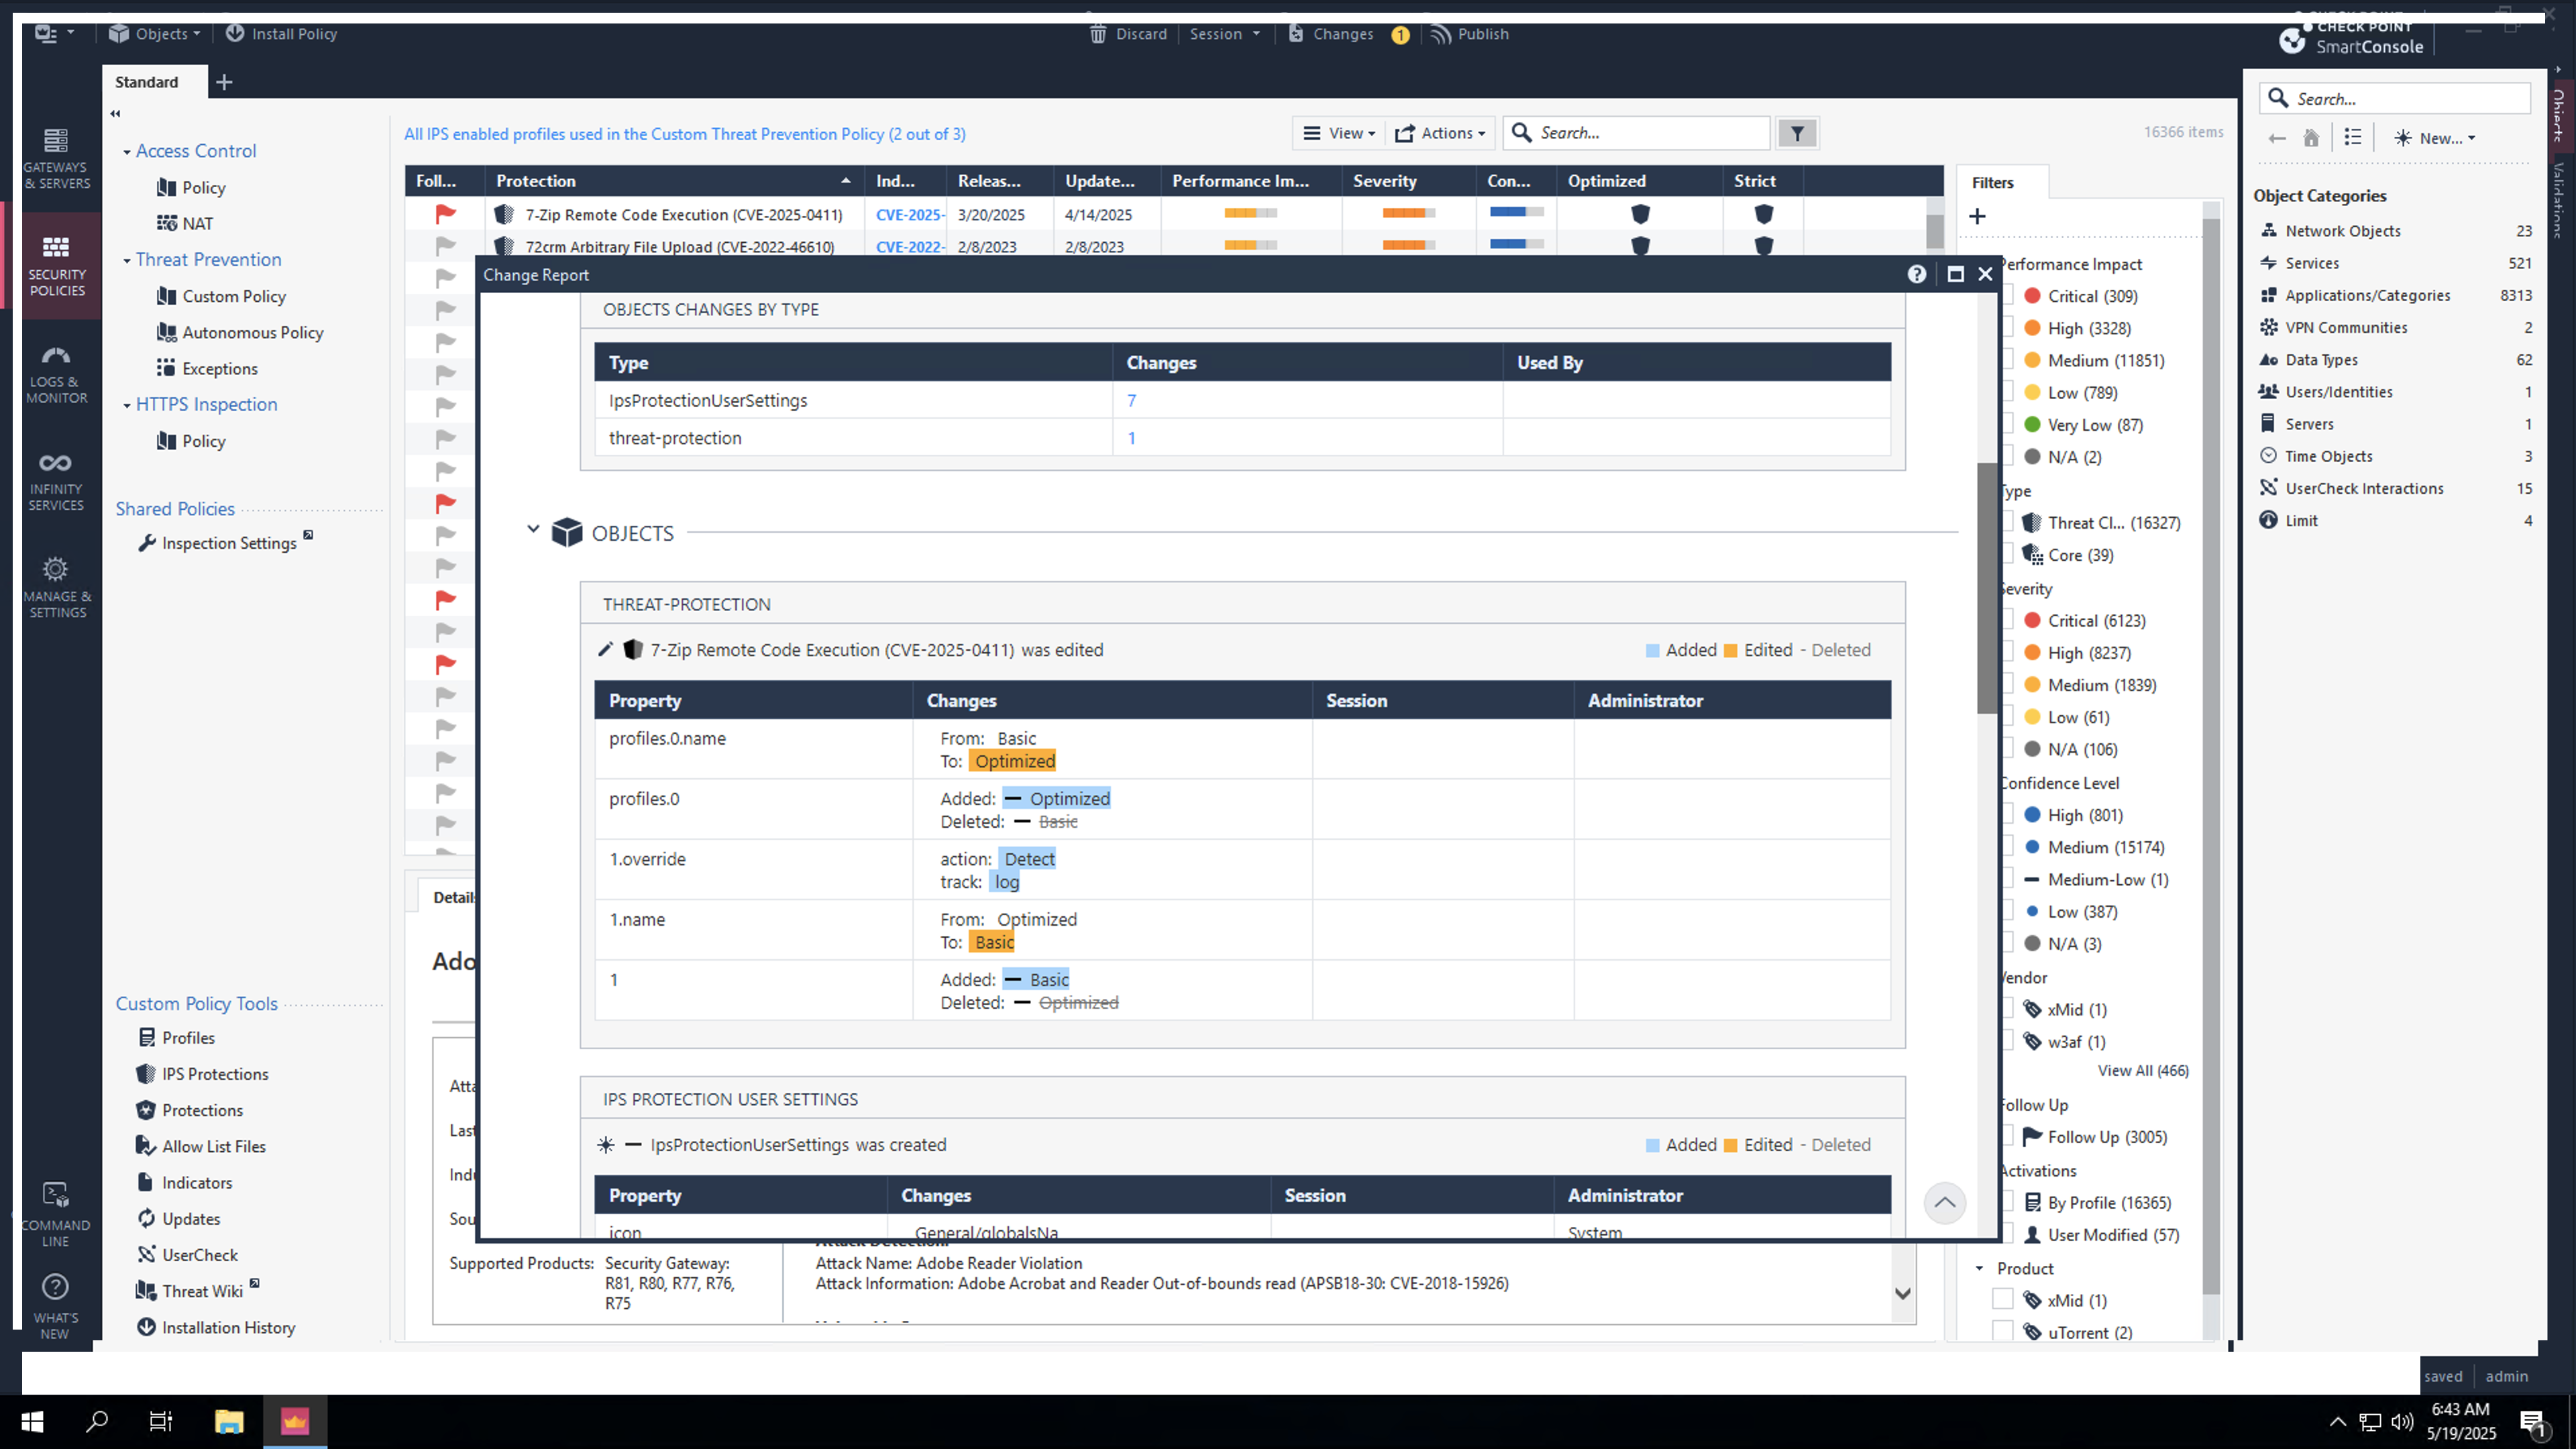Image resolution: width=2576 pixels, height=1449 pixels.
Task: Check the xMid product filter
Action: [x=2002, y=1300]
